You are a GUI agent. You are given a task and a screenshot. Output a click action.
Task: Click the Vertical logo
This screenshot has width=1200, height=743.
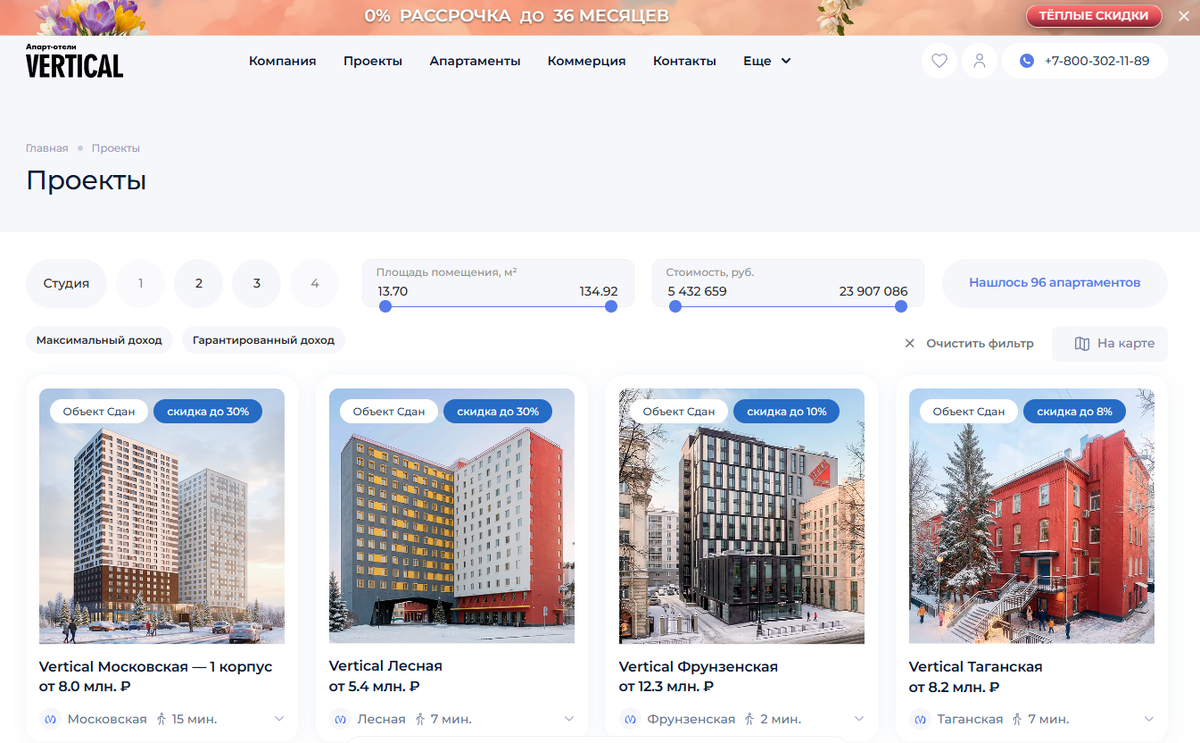(74, 61)
